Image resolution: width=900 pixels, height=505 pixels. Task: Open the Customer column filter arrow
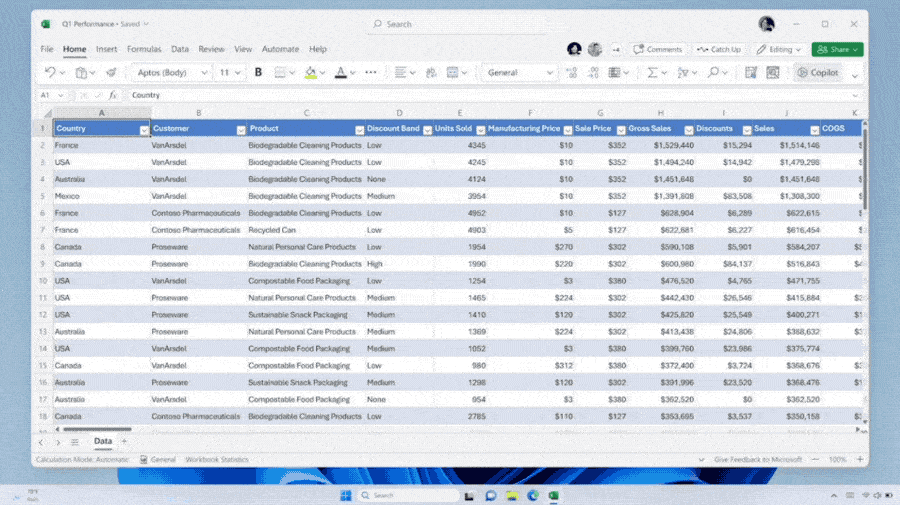(240, 129)
